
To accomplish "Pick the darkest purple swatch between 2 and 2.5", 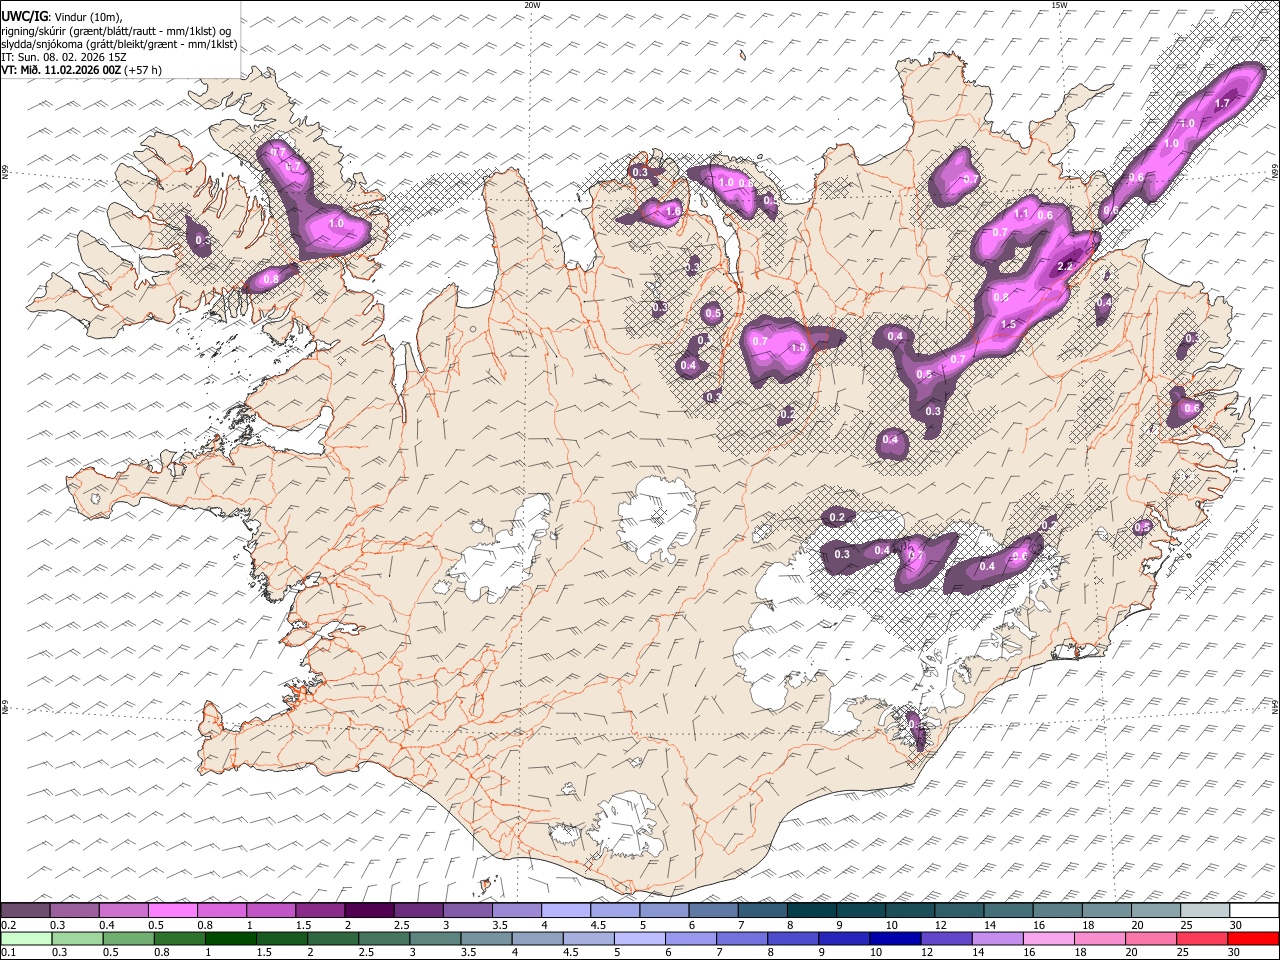I will tap(369, 911).
